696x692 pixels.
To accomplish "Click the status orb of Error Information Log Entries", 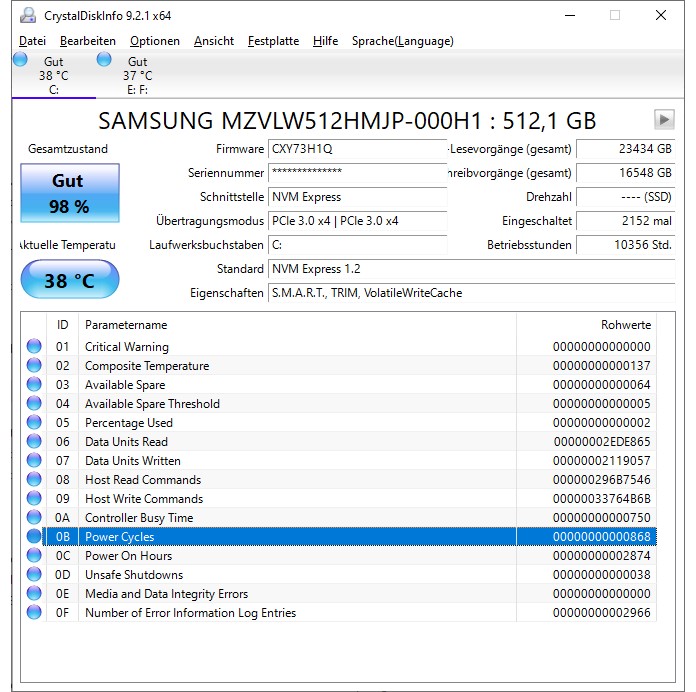I will (x=34, y=613).
